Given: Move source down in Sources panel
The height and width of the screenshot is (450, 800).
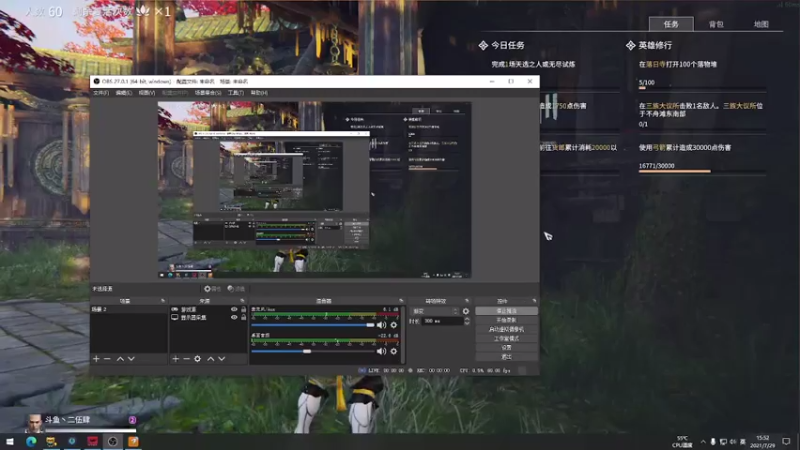Looking at the screenshot, I should click(x=222, y=359).
